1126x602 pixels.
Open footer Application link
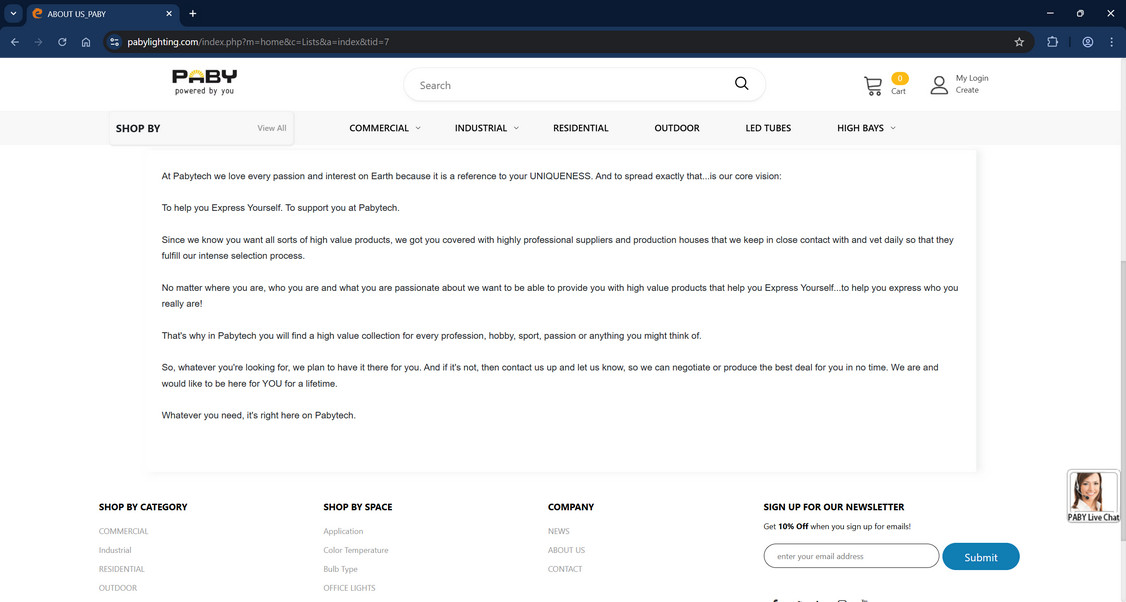343,532
